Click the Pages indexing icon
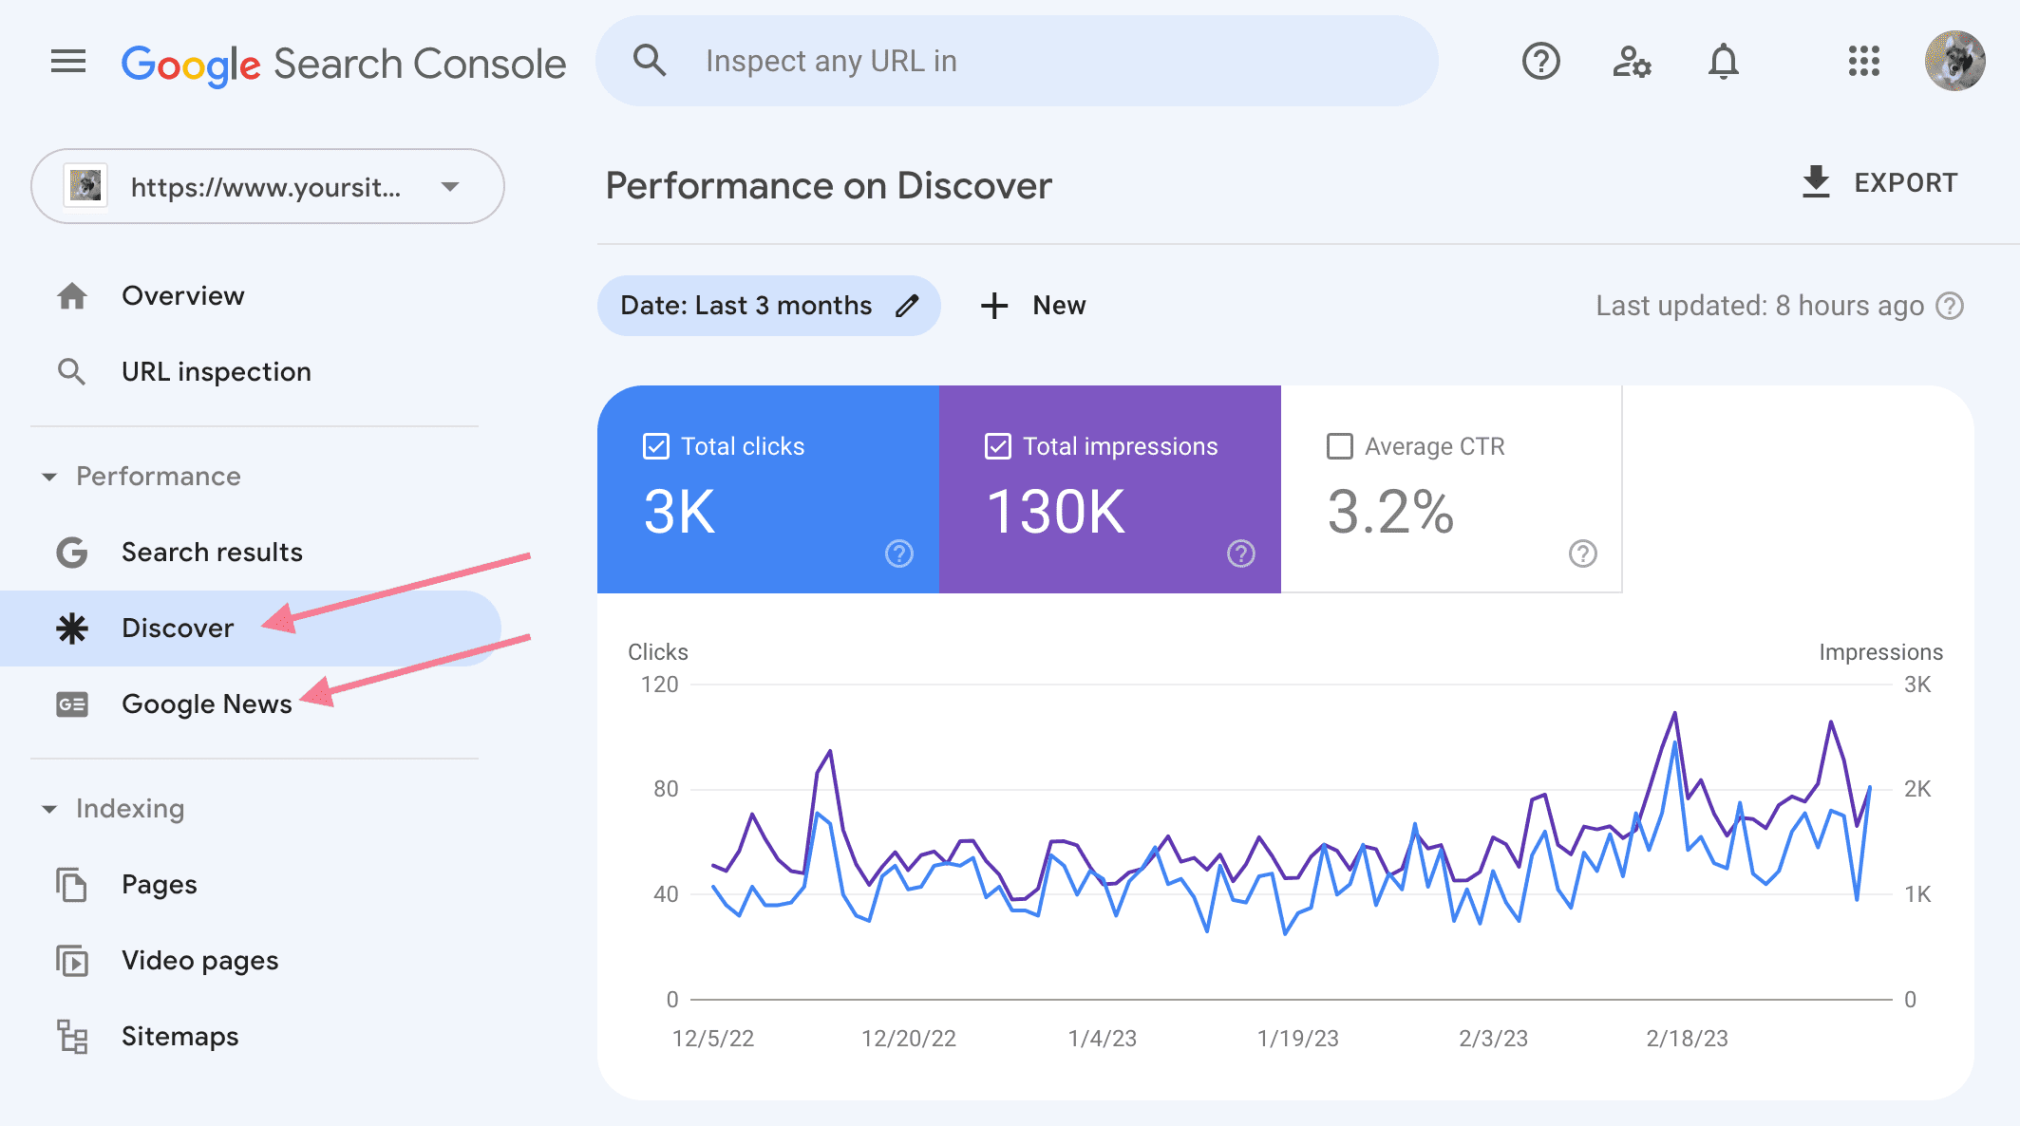This screenshot has height=1126, width=2020. tap(73, 882)
